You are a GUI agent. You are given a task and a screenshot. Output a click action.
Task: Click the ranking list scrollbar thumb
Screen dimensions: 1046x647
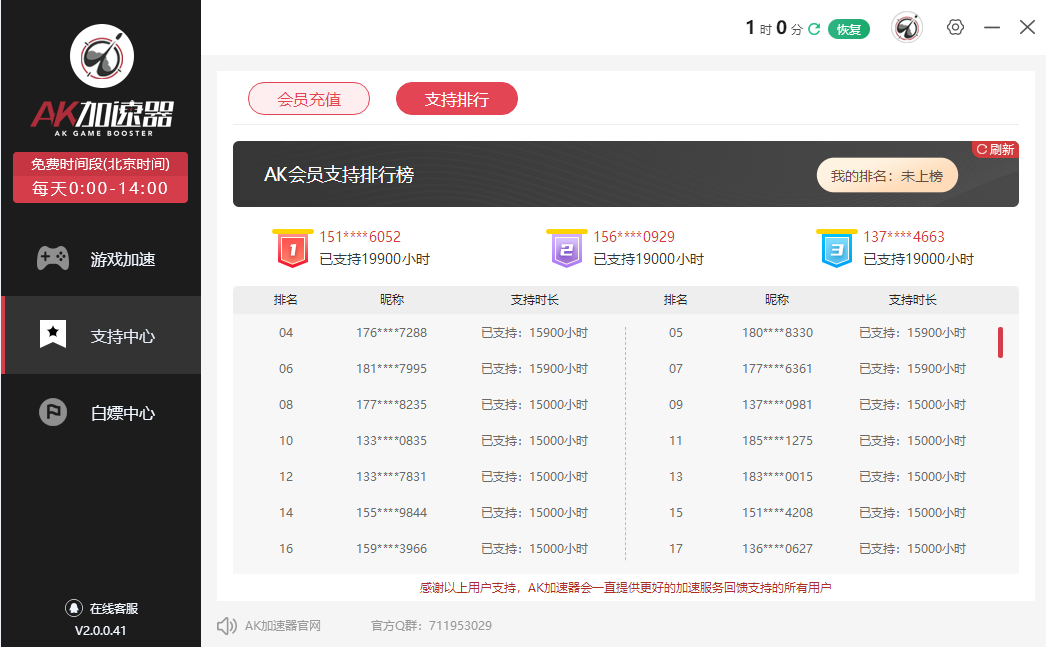click(1000, 342)
